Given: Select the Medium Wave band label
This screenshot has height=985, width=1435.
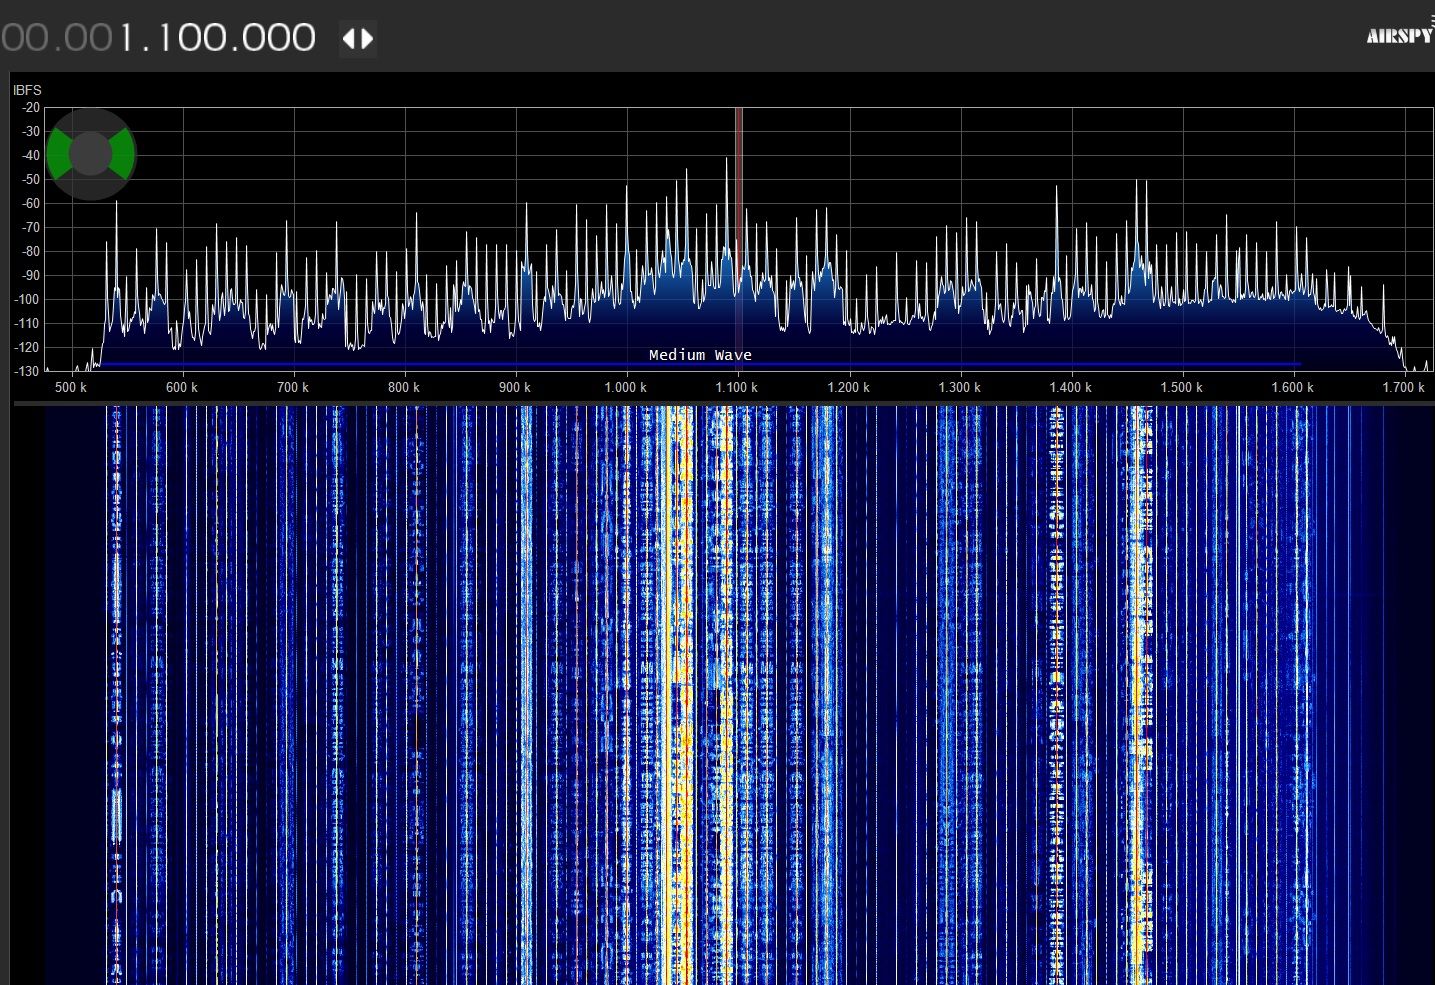Looking at the screenshot, I should (x=700, y=355).
